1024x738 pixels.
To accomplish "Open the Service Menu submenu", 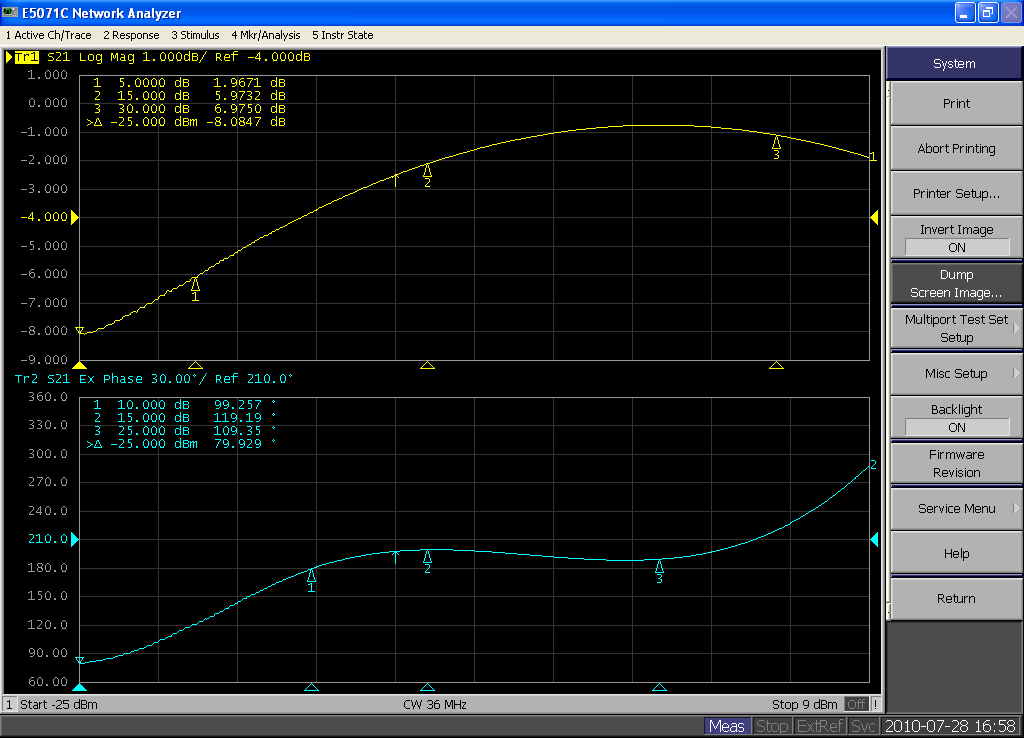I will (956, 508).
